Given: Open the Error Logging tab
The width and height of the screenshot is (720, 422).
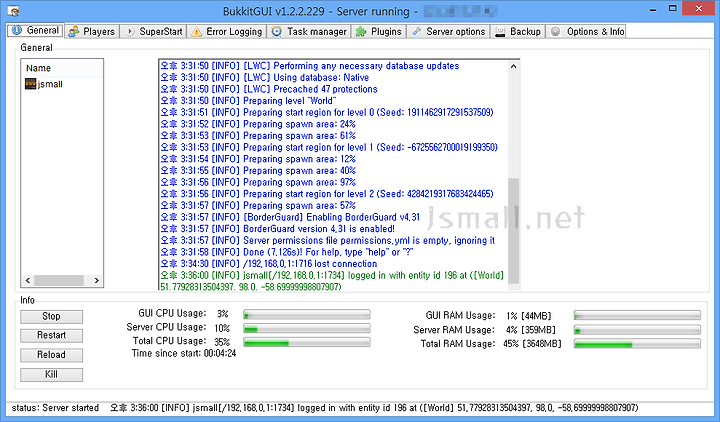Looking at the screenshot, I should click(227, 31).
